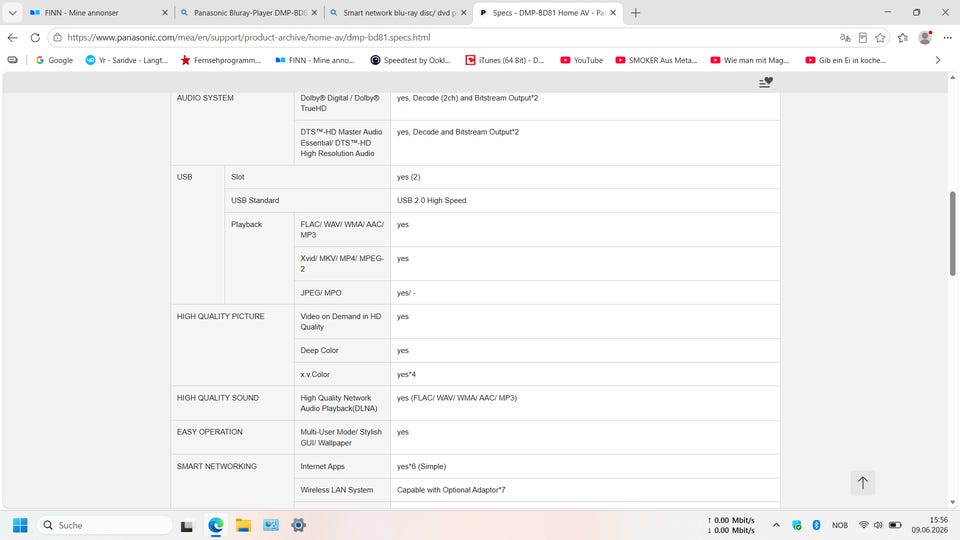Screen dimensions: 960x540
Task: Go back to the previous page
Action: click(13, 37)
